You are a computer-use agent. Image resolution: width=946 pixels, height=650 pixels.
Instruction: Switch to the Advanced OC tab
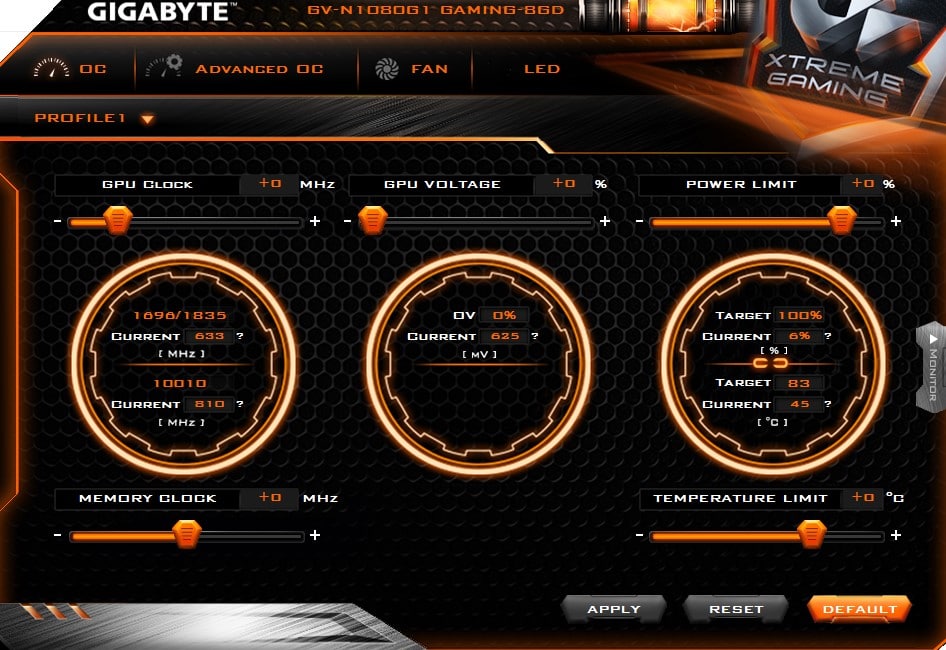235,69
